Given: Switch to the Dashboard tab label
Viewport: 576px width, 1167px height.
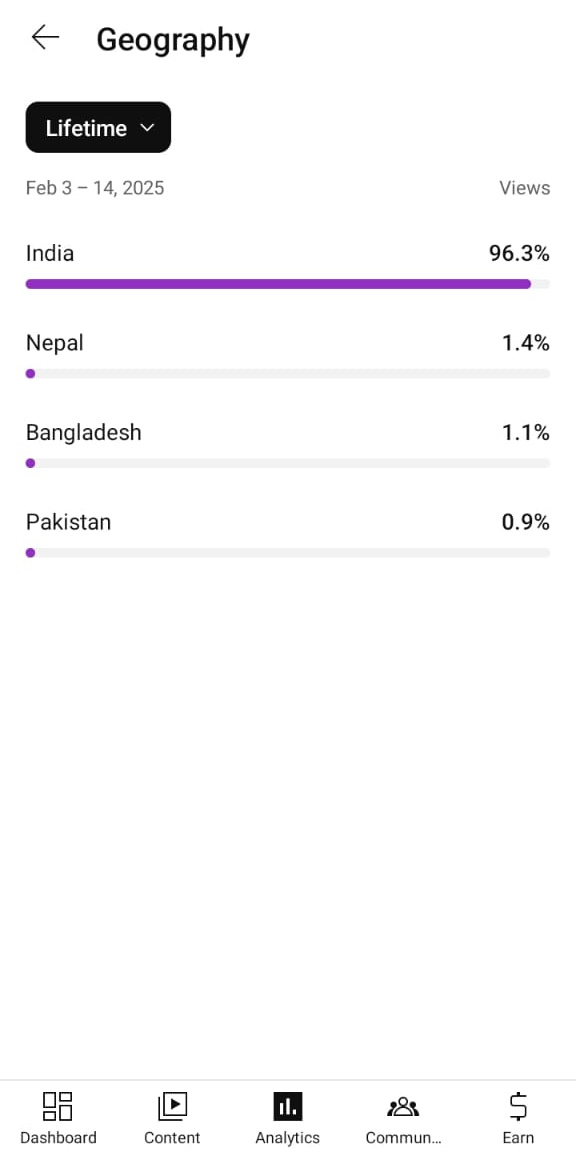Looking at the screenshot, I should click(x=58, y=1138).
